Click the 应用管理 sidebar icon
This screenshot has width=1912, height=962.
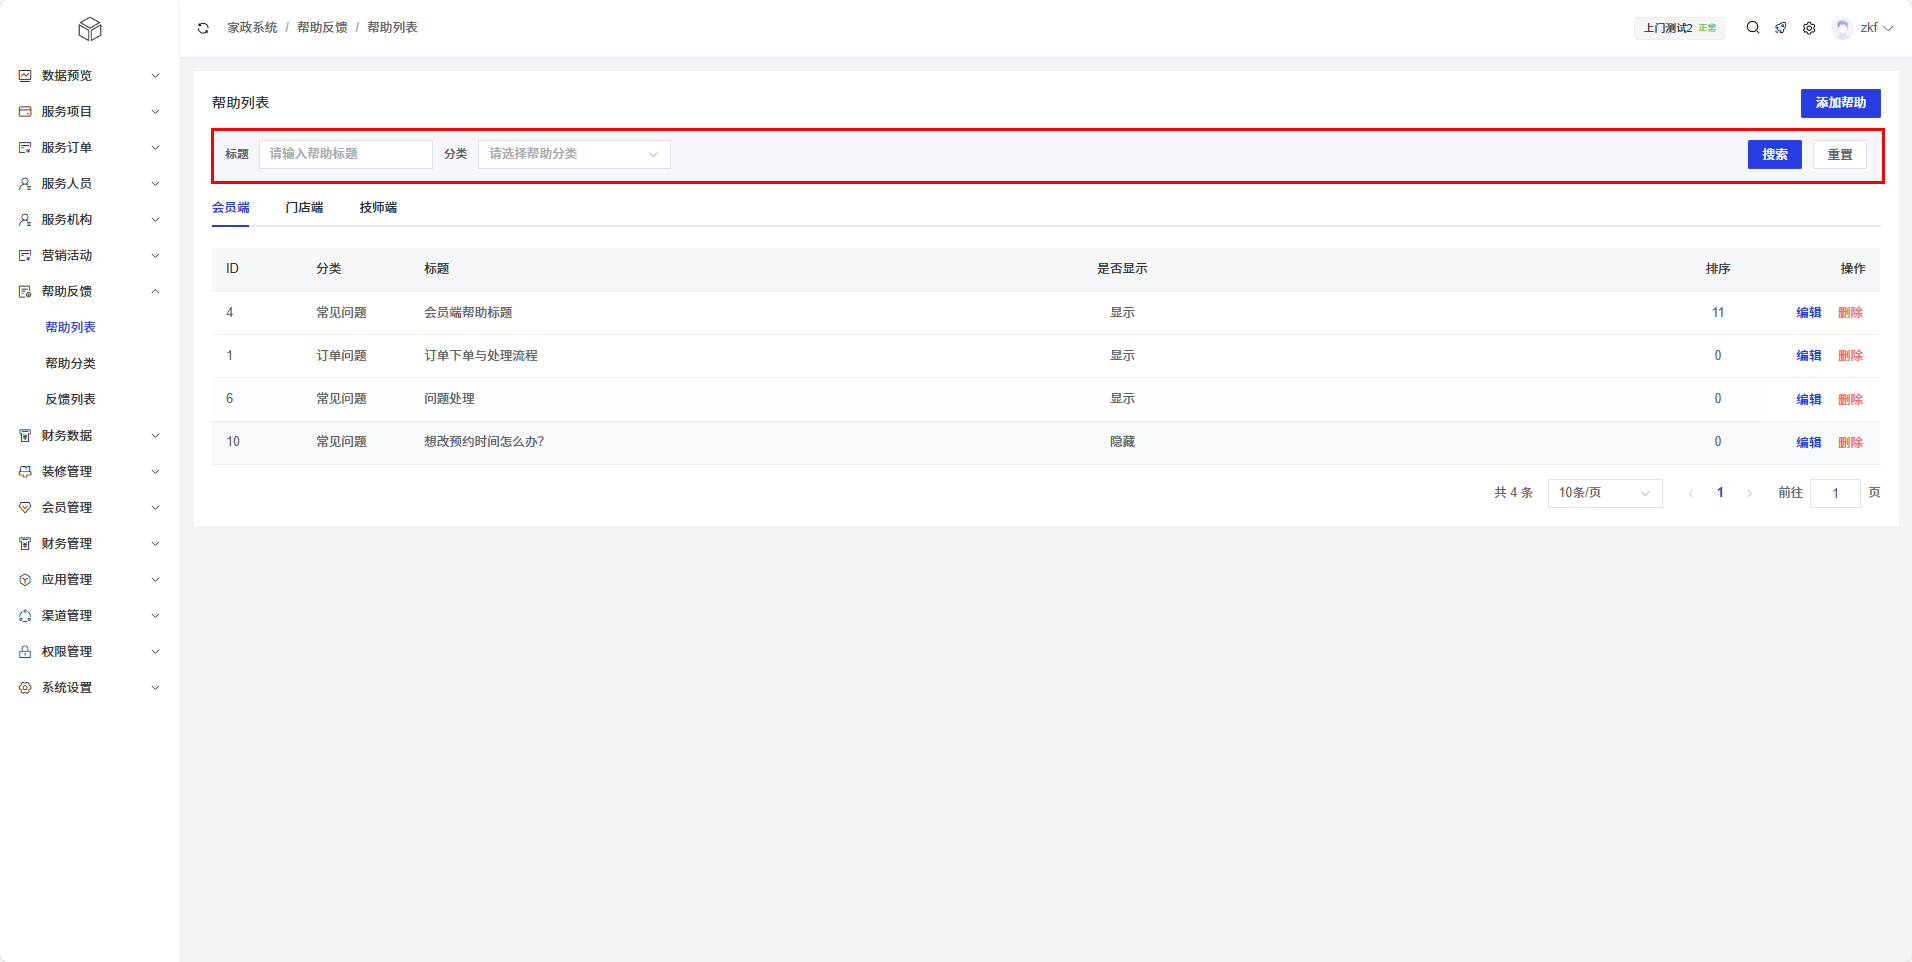pyautogui.click(x=25, y=580)
